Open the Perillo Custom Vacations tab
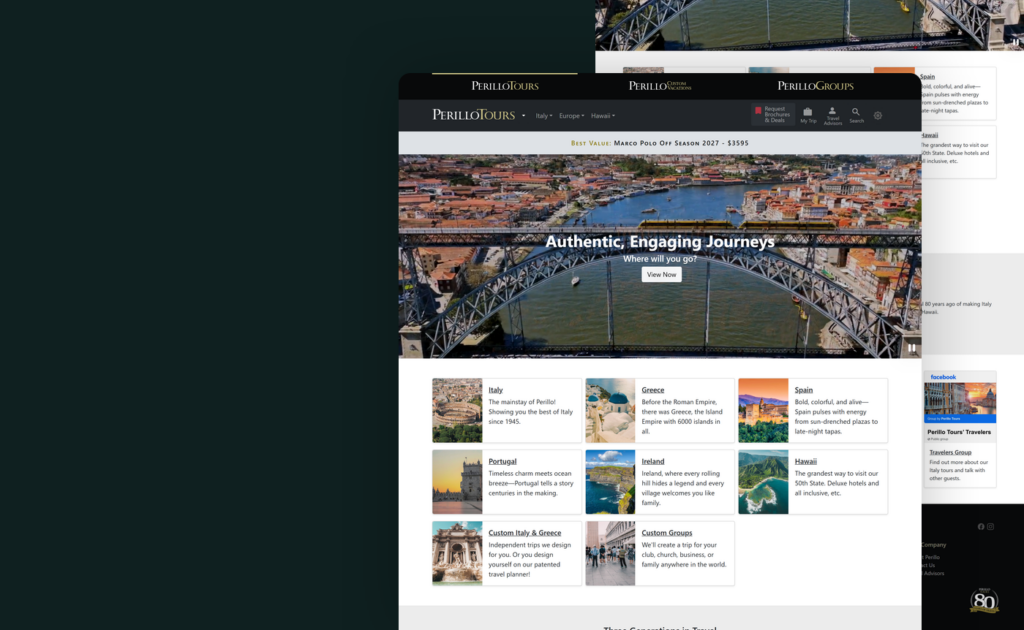The height and width of the screenshot is (630, 1024). tap(660, 86)
